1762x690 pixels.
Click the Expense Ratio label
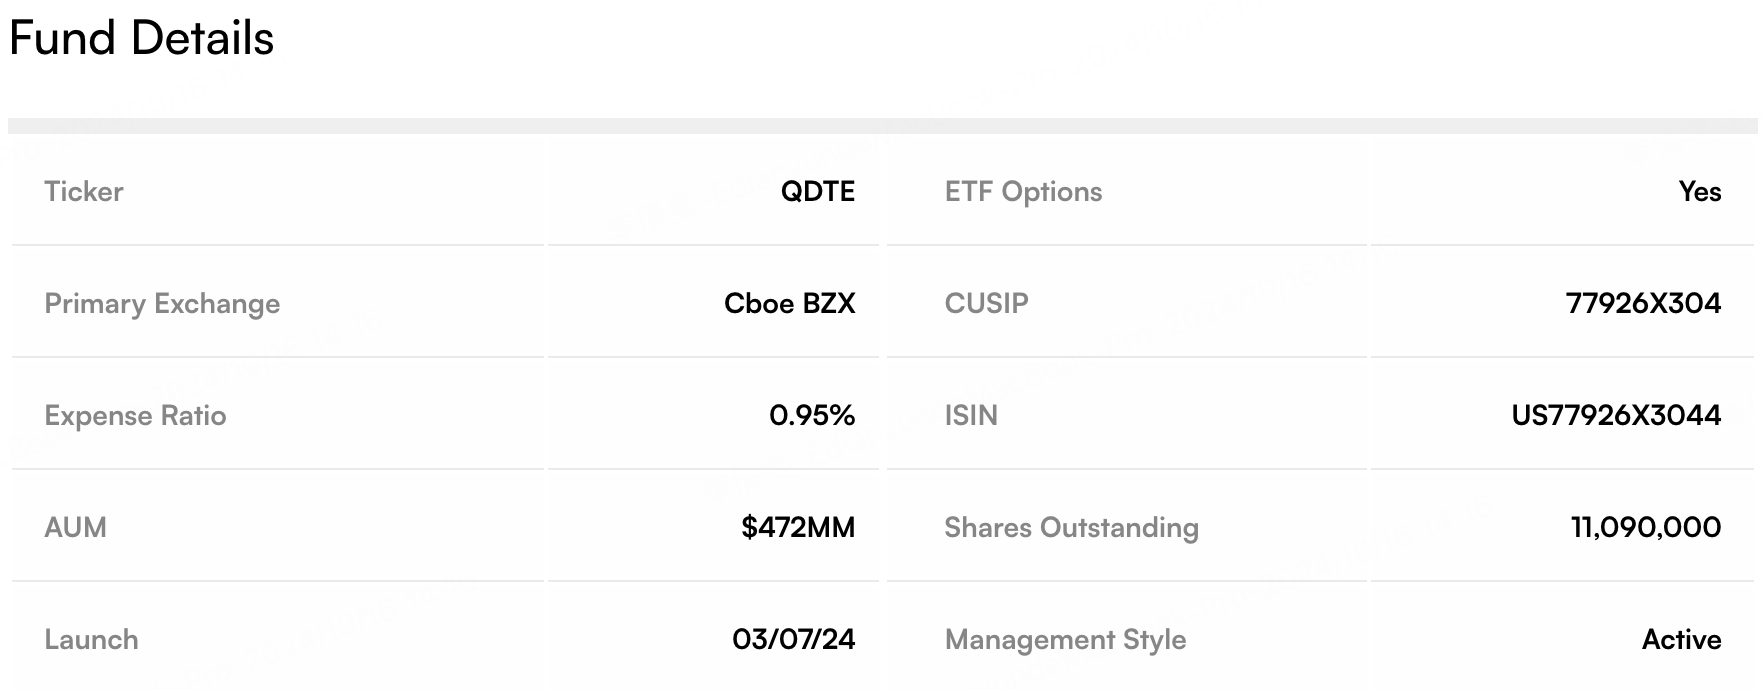[x=135, y=416]
